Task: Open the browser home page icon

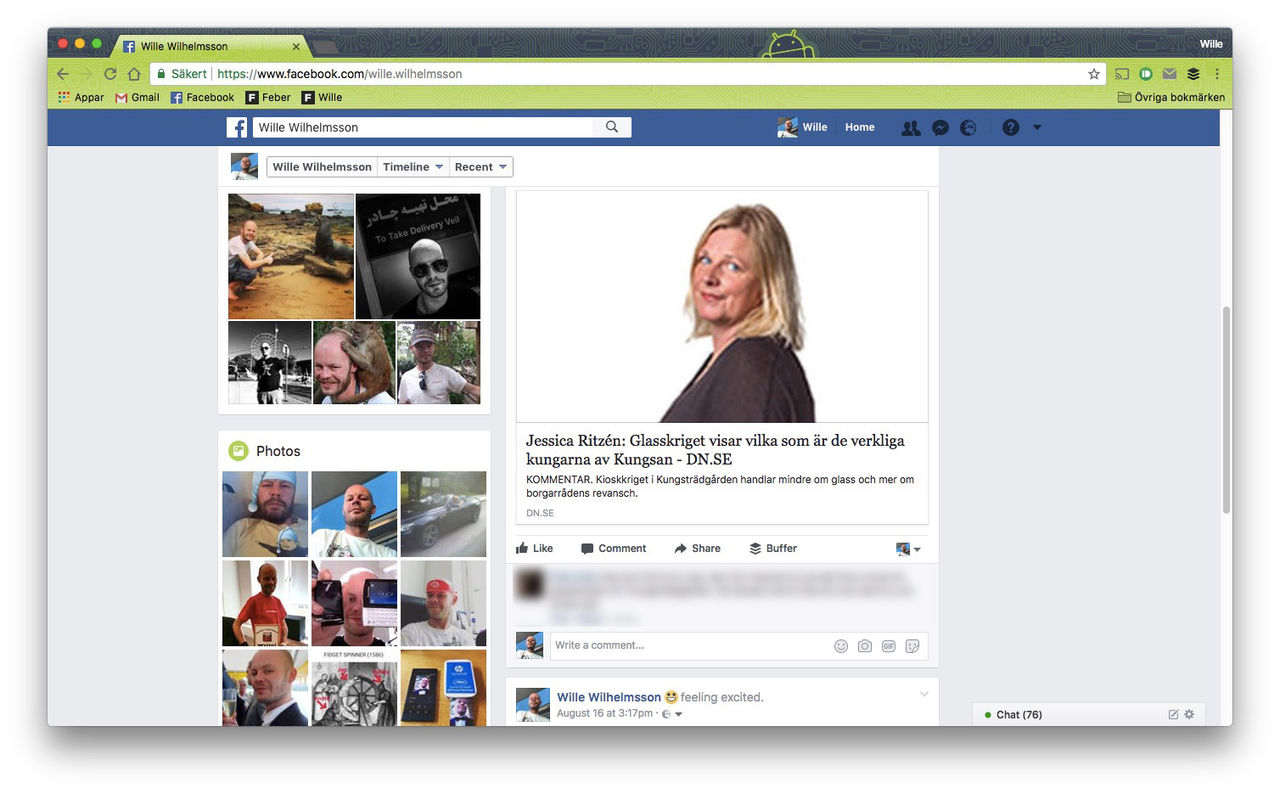Action: 134,74
